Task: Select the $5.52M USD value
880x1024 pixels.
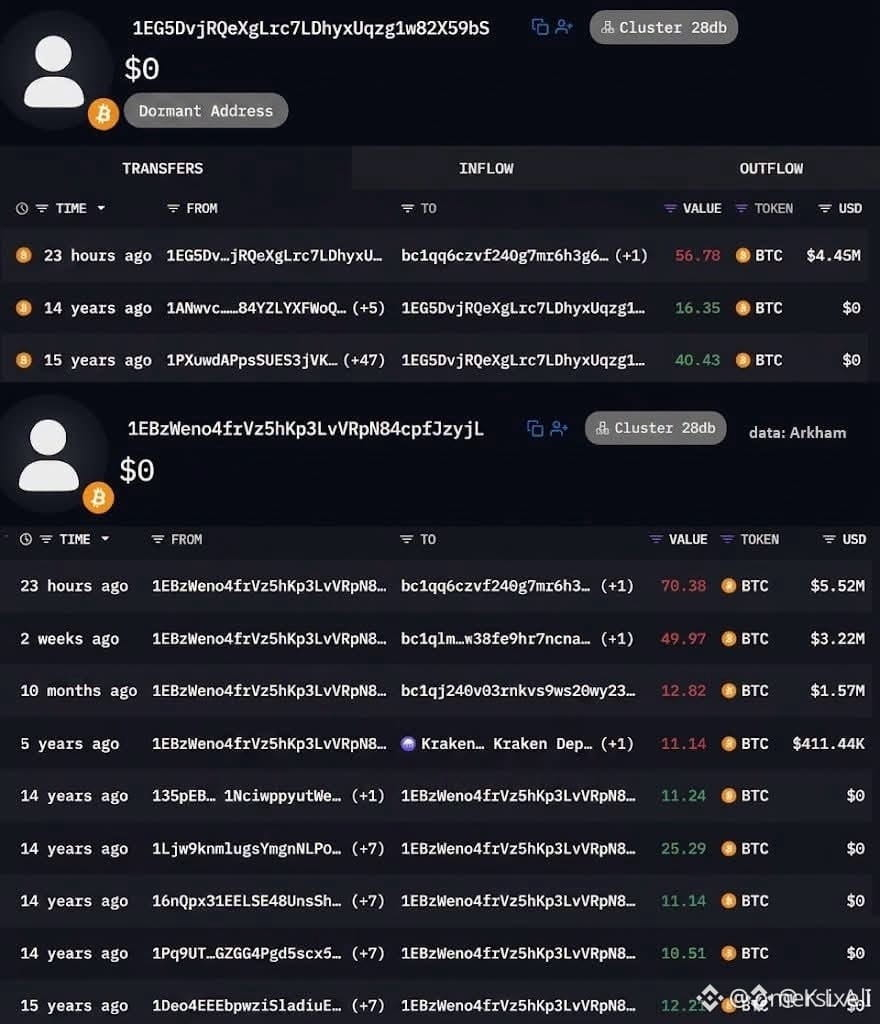Action: 838,586
